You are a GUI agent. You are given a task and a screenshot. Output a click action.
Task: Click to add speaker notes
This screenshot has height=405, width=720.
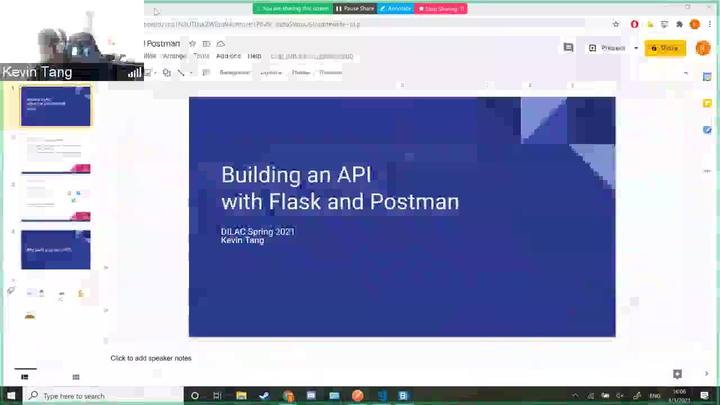coord(151,358)
